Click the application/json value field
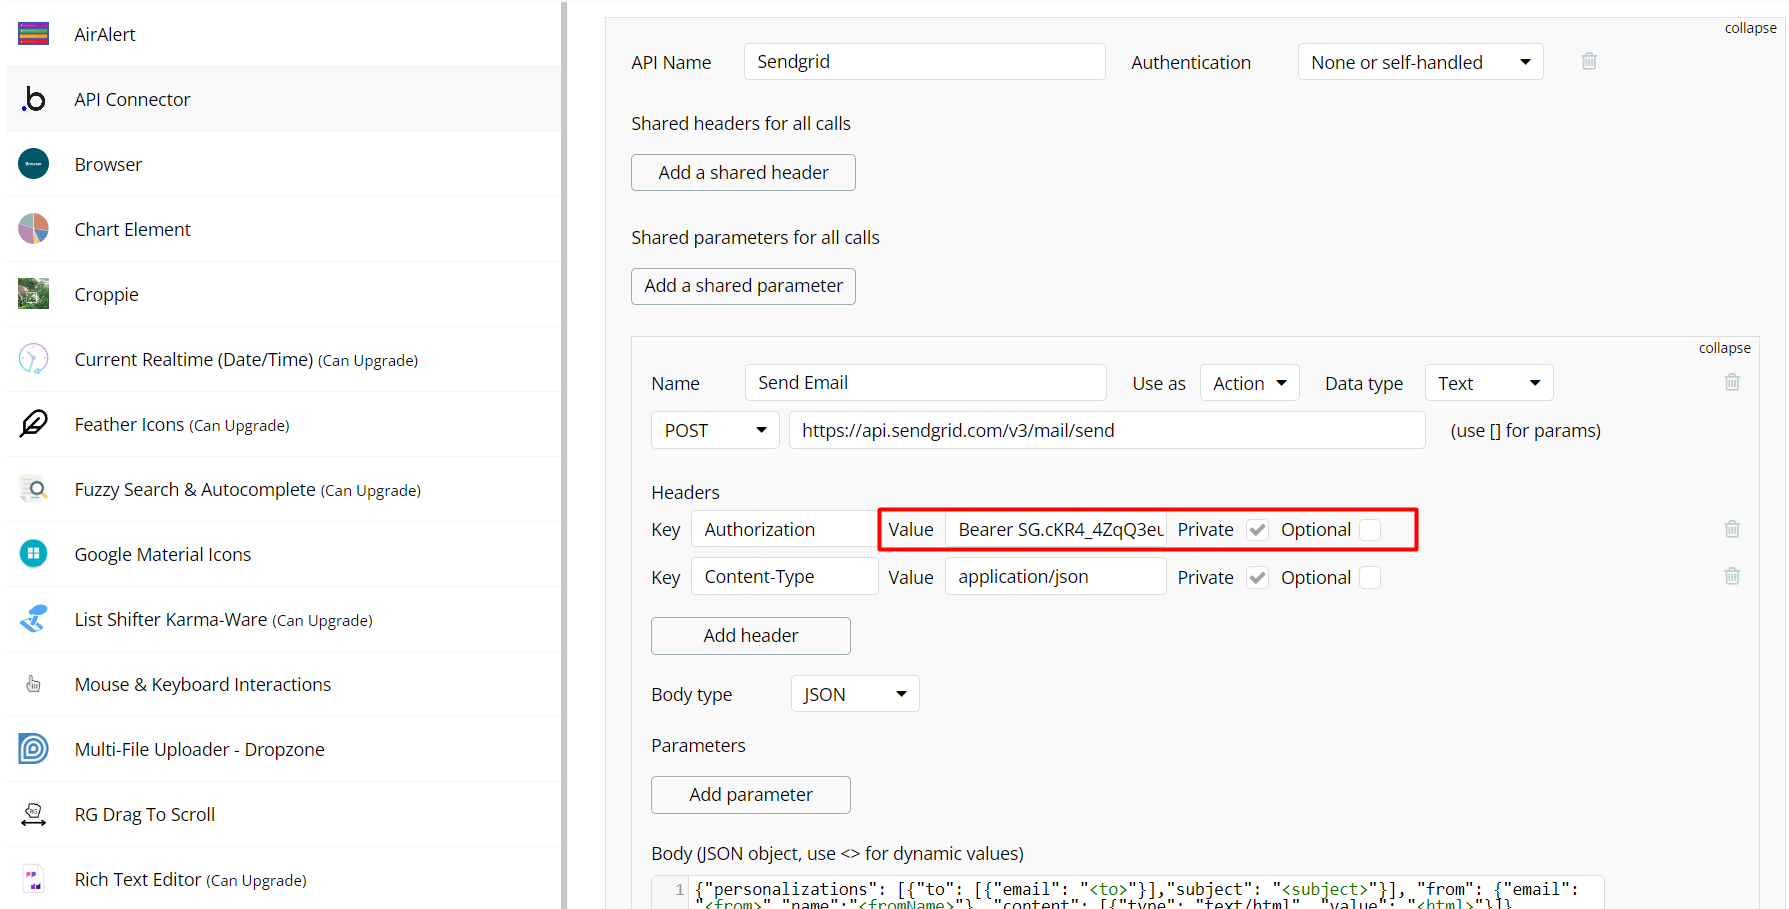 point(1055,577)
